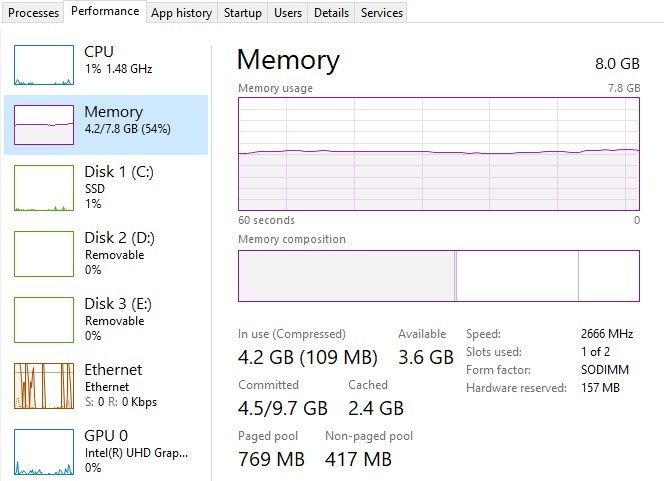The width and height of the screenshot is (664, 481).
Task: Click the Ethernet label in sidebar
Action: click(113, 370)
